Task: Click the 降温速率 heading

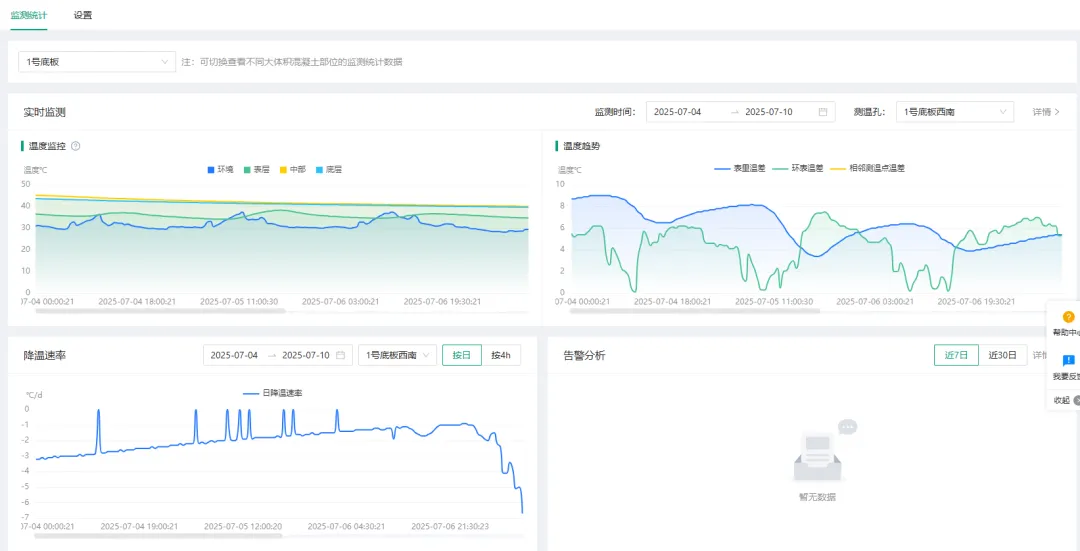Action: tap(45, 355)
